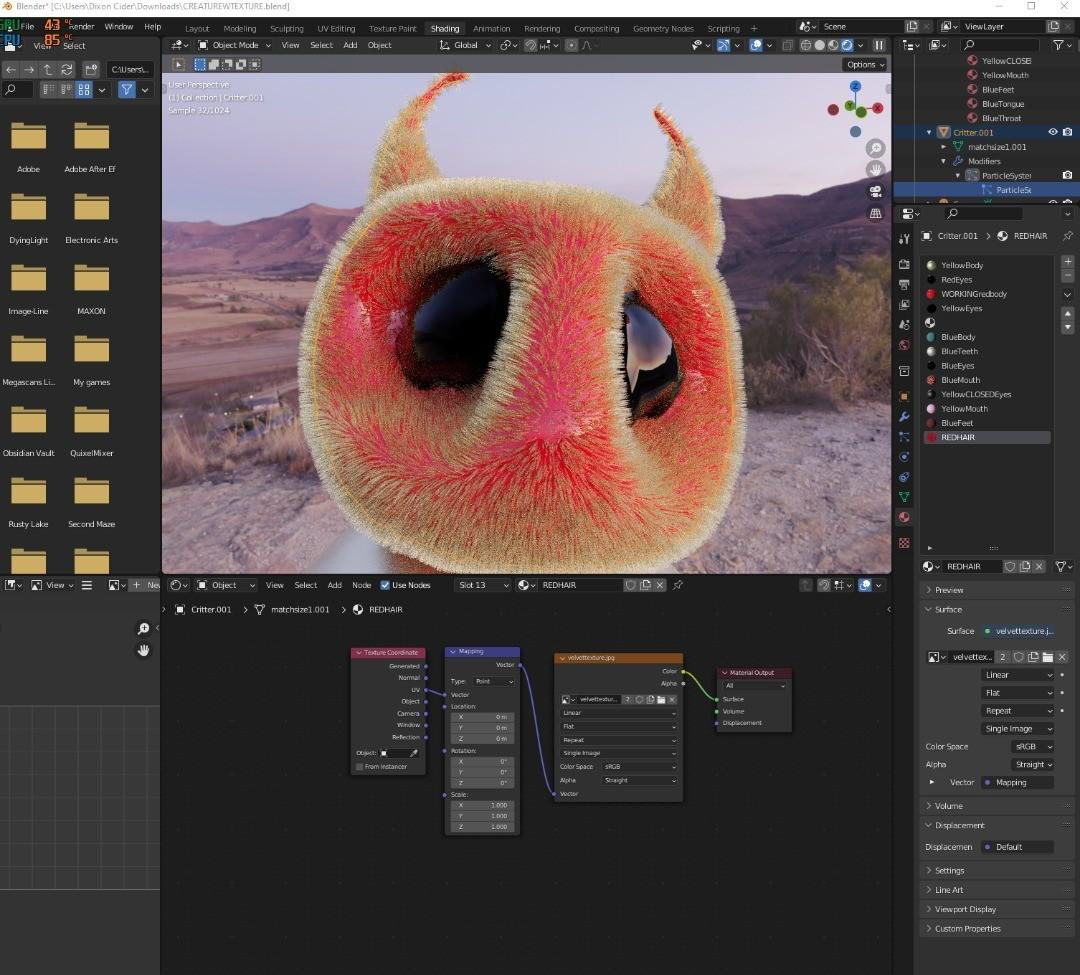Hide Critter.001 with eye icon in outliner
1080x975 pixels.
click(x=1053, y=132)
